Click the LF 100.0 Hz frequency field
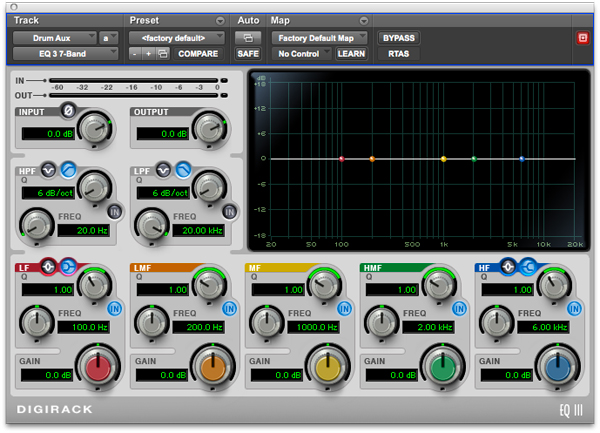 [x=83, y=327]
